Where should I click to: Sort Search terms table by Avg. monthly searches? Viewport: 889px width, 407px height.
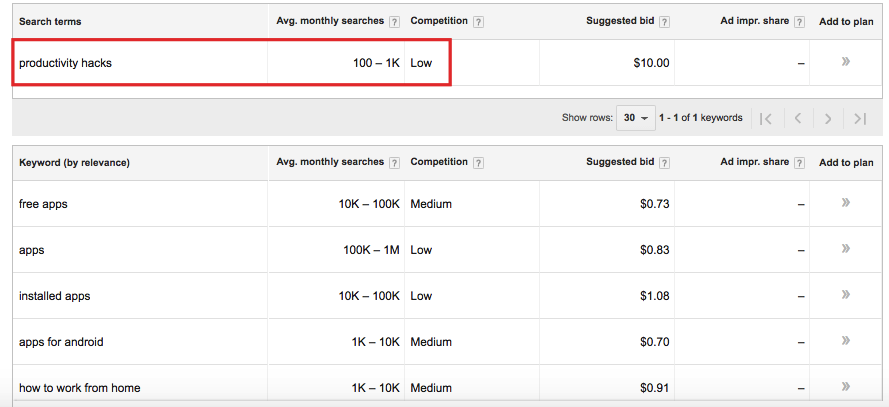pos(330,21)
